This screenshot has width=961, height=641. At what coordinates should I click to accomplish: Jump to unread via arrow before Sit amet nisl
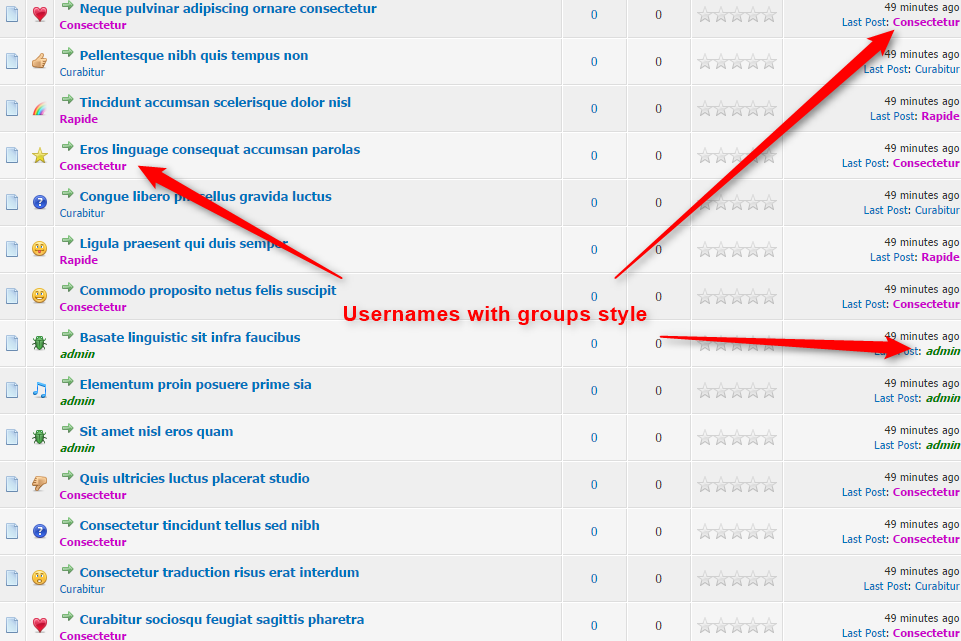68,429
